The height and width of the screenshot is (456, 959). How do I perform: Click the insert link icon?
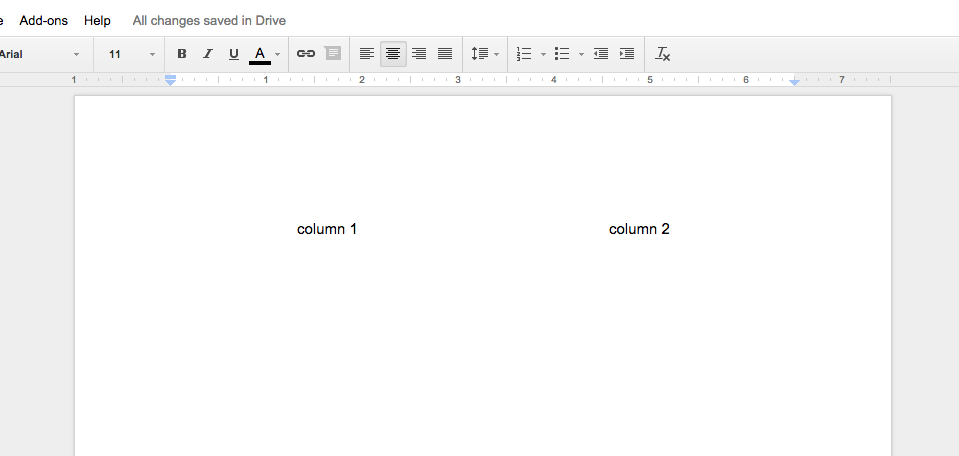[x=306, y=54]
